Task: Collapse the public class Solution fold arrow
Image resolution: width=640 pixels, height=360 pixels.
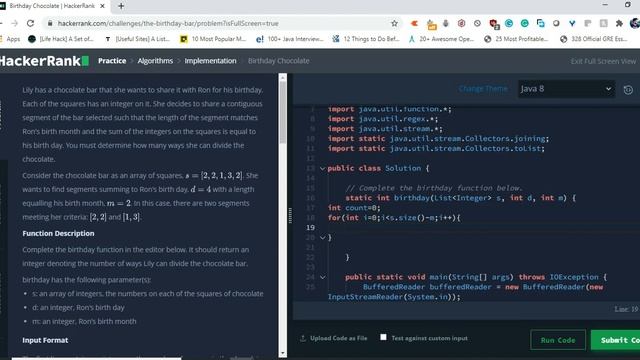Action: pos(322,168)
